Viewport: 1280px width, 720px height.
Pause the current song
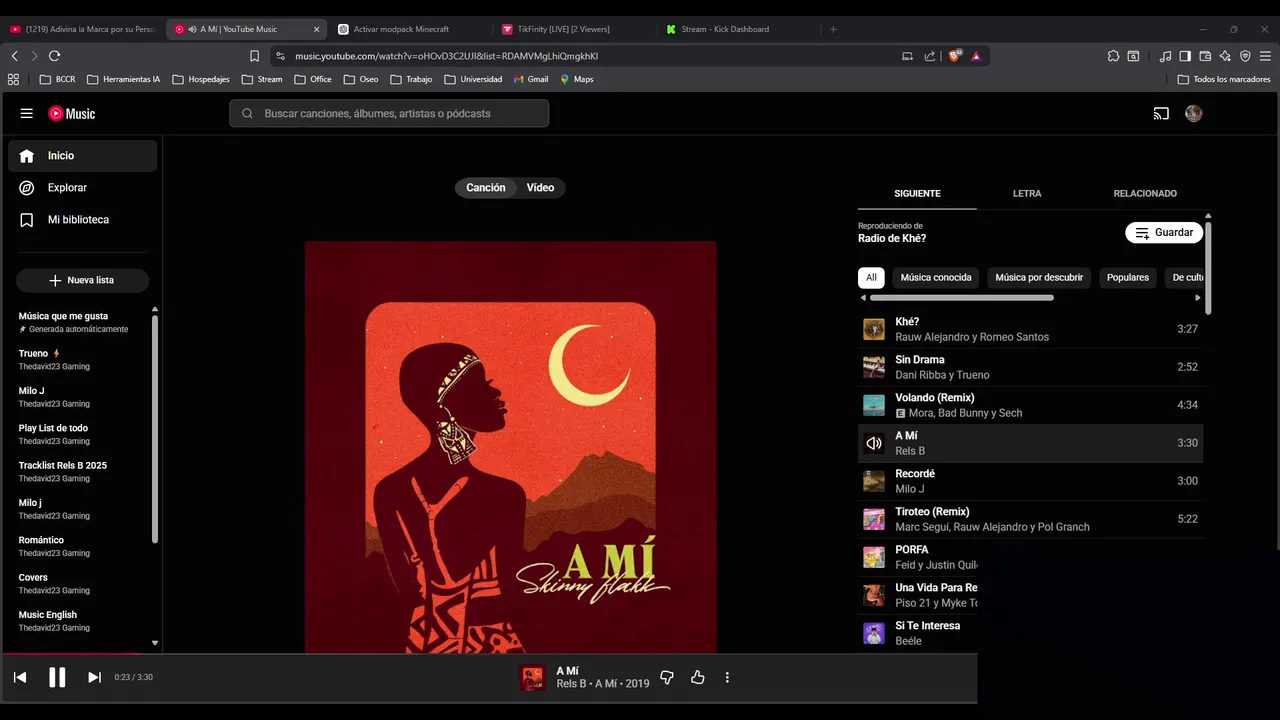pyautogui.click(x=57, y=677)
